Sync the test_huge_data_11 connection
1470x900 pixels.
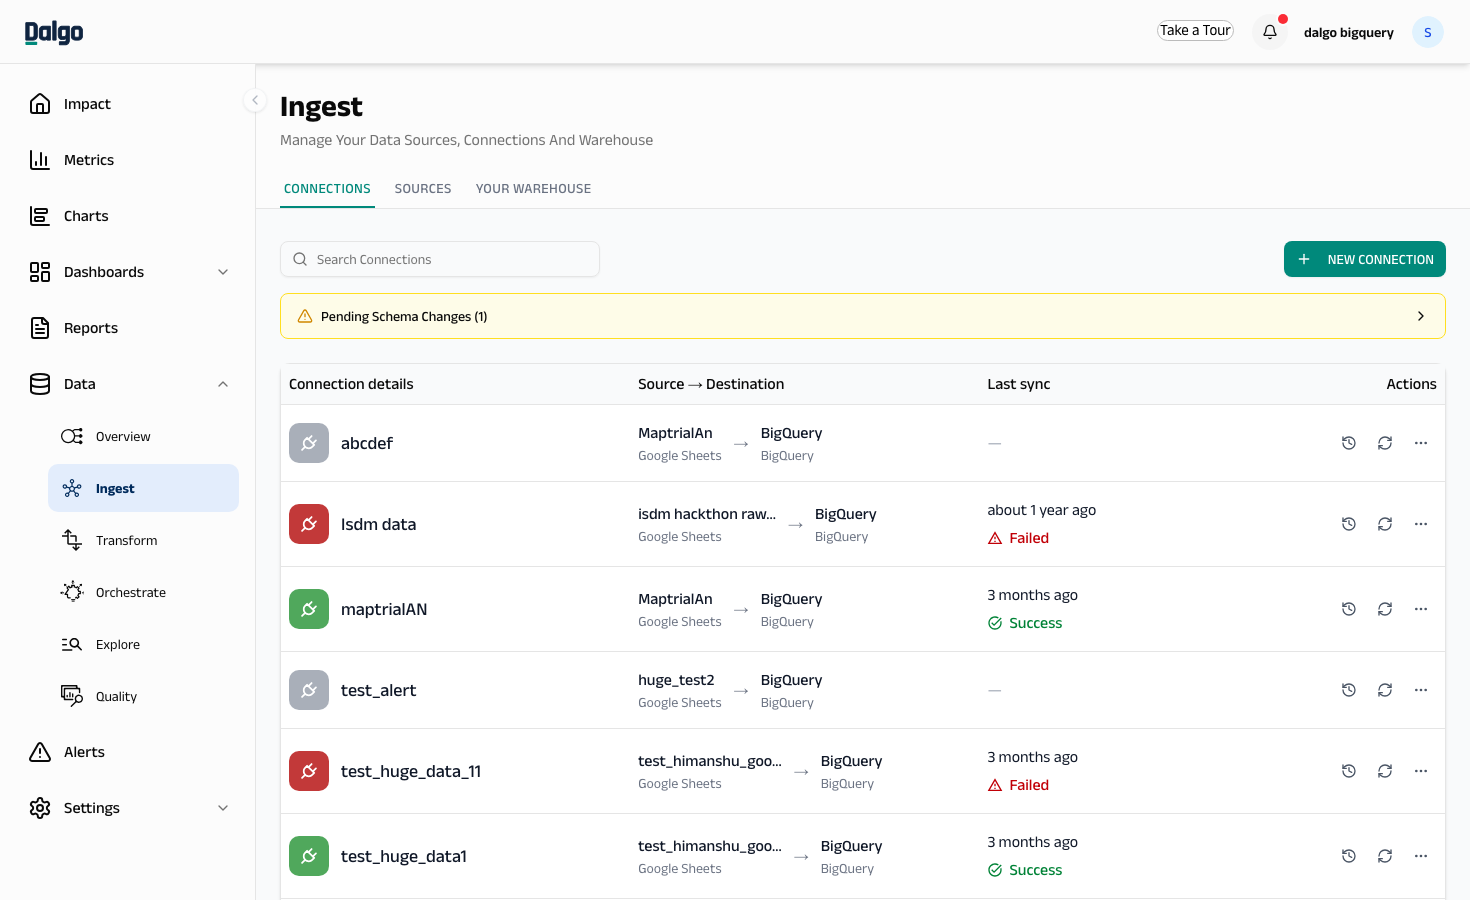1385,771
